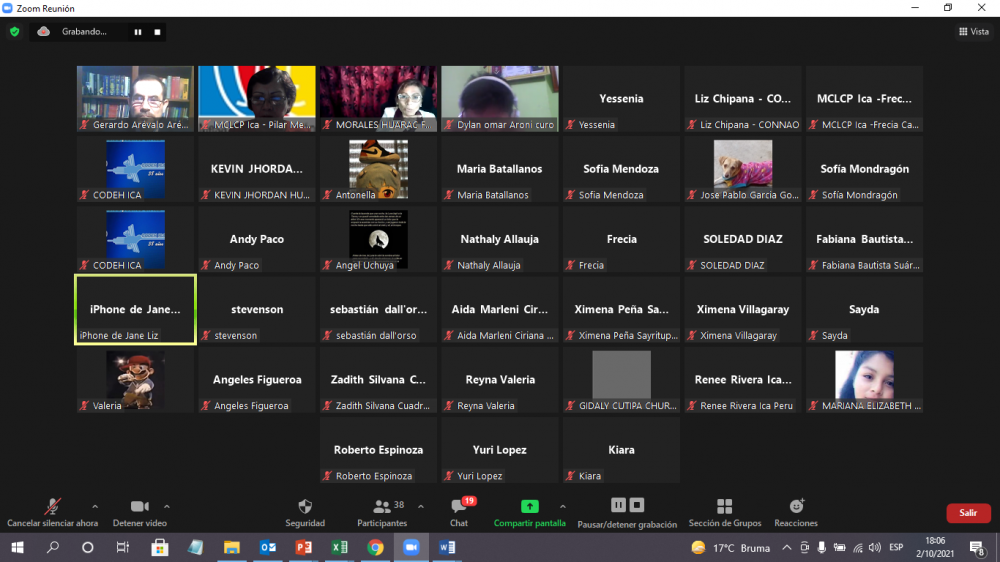Open the Reacciones menu
This screenshot has width=1000, height=562.
tap(796, 507)
